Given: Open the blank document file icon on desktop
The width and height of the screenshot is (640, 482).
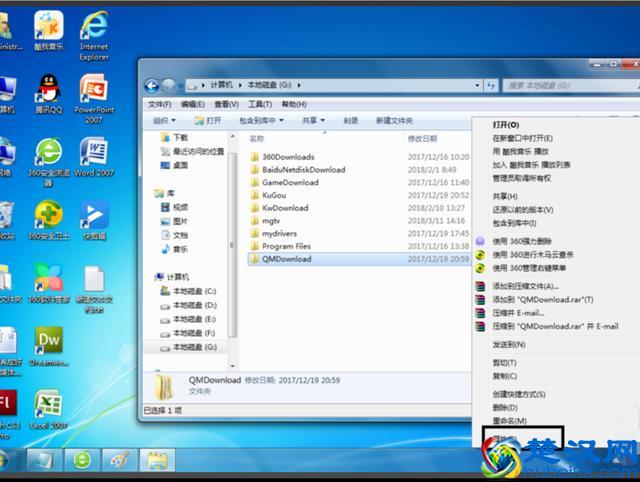Looking at the screenshot, I should [x=94, y=289].
